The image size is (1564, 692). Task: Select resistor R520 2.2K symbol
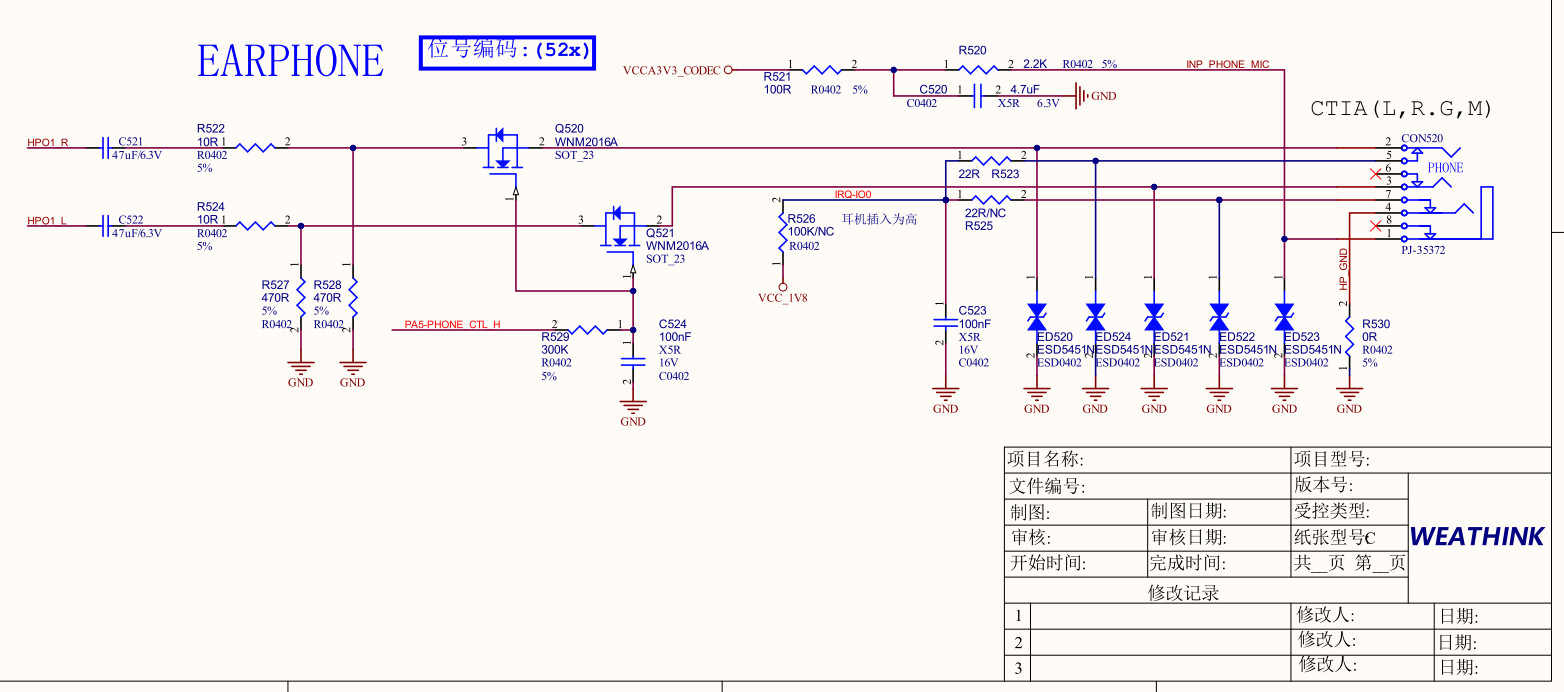pyautogui.click(x=978, y=69)
